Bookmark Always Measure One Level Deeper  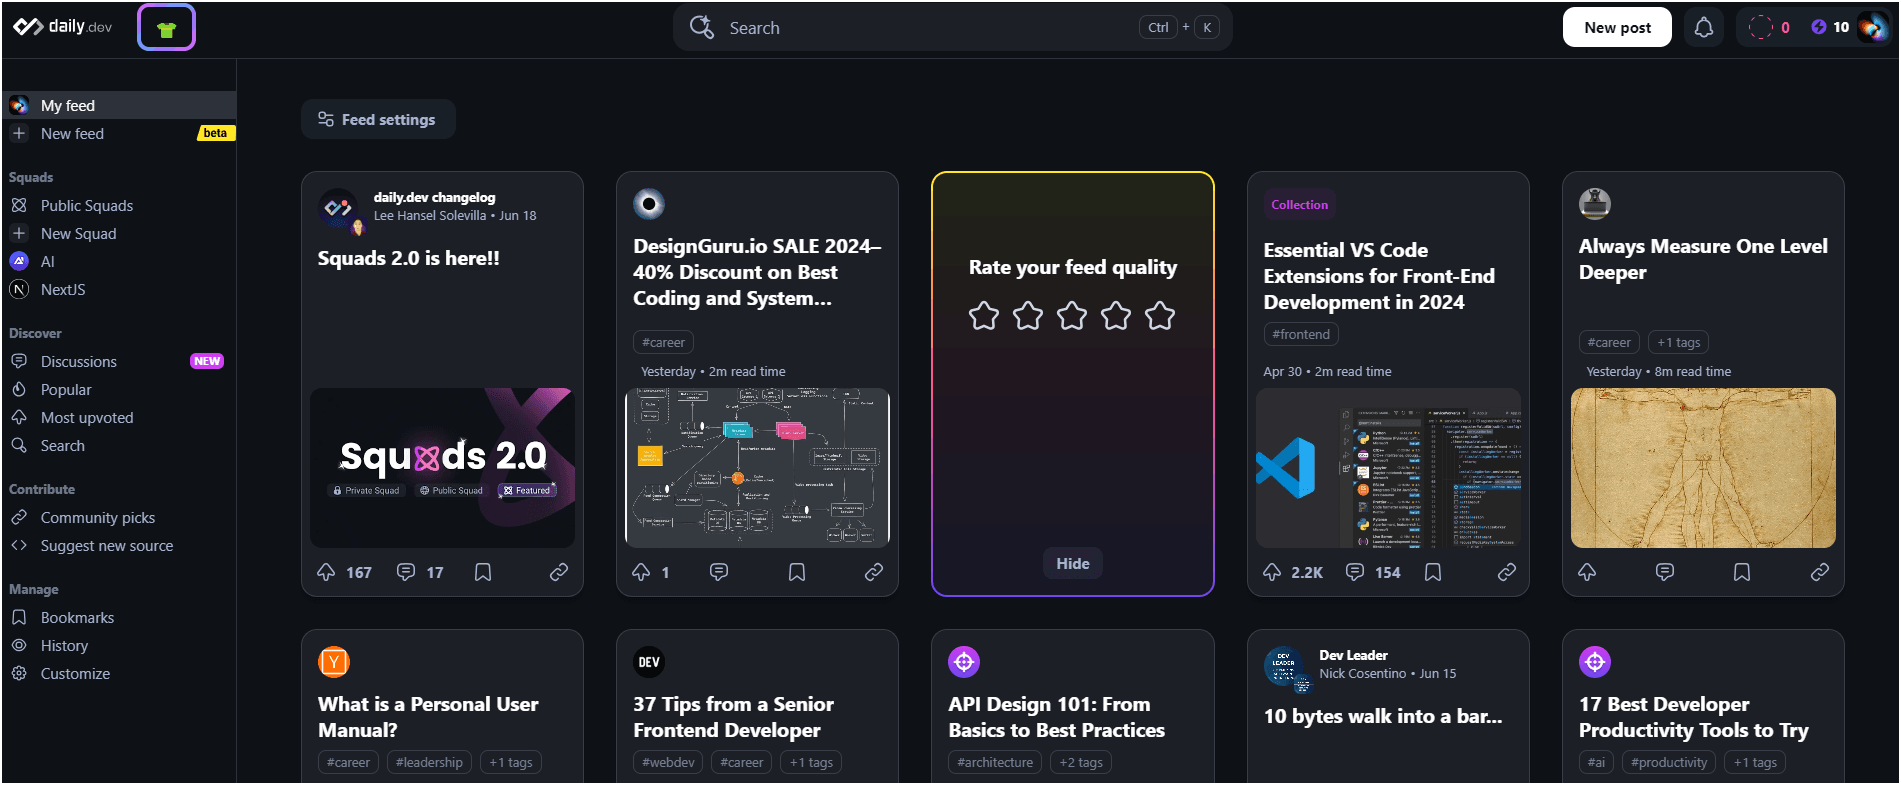pos(1742,572)
